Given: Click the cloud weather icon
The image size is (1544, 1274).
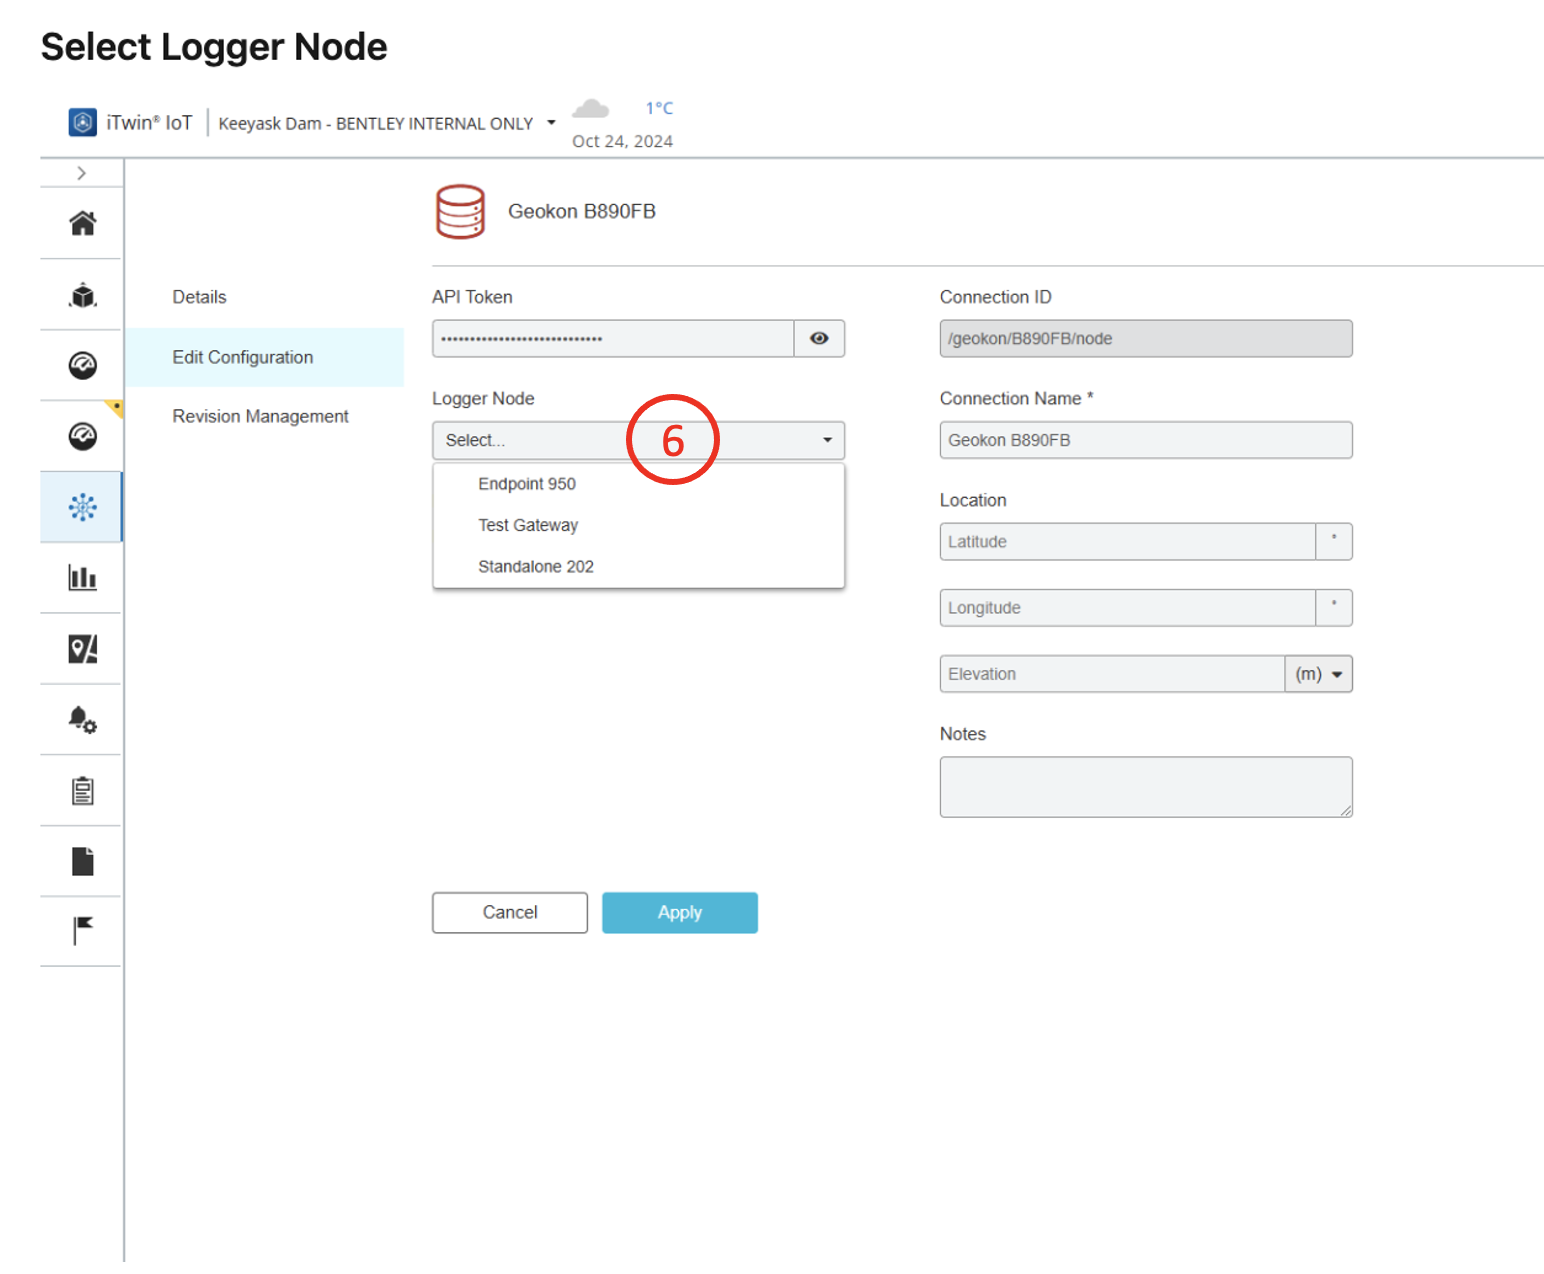Looking at the screenshot, I should coord(591,108).
